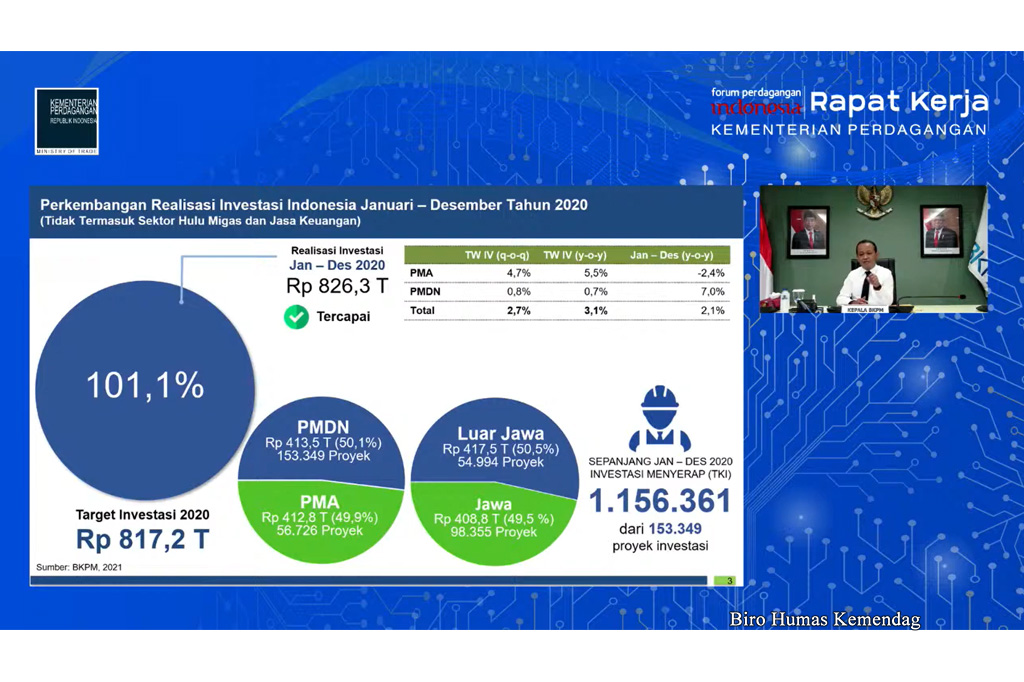Click the 'Rp 826,3 T' value
1024x682 pixels.
337,286
